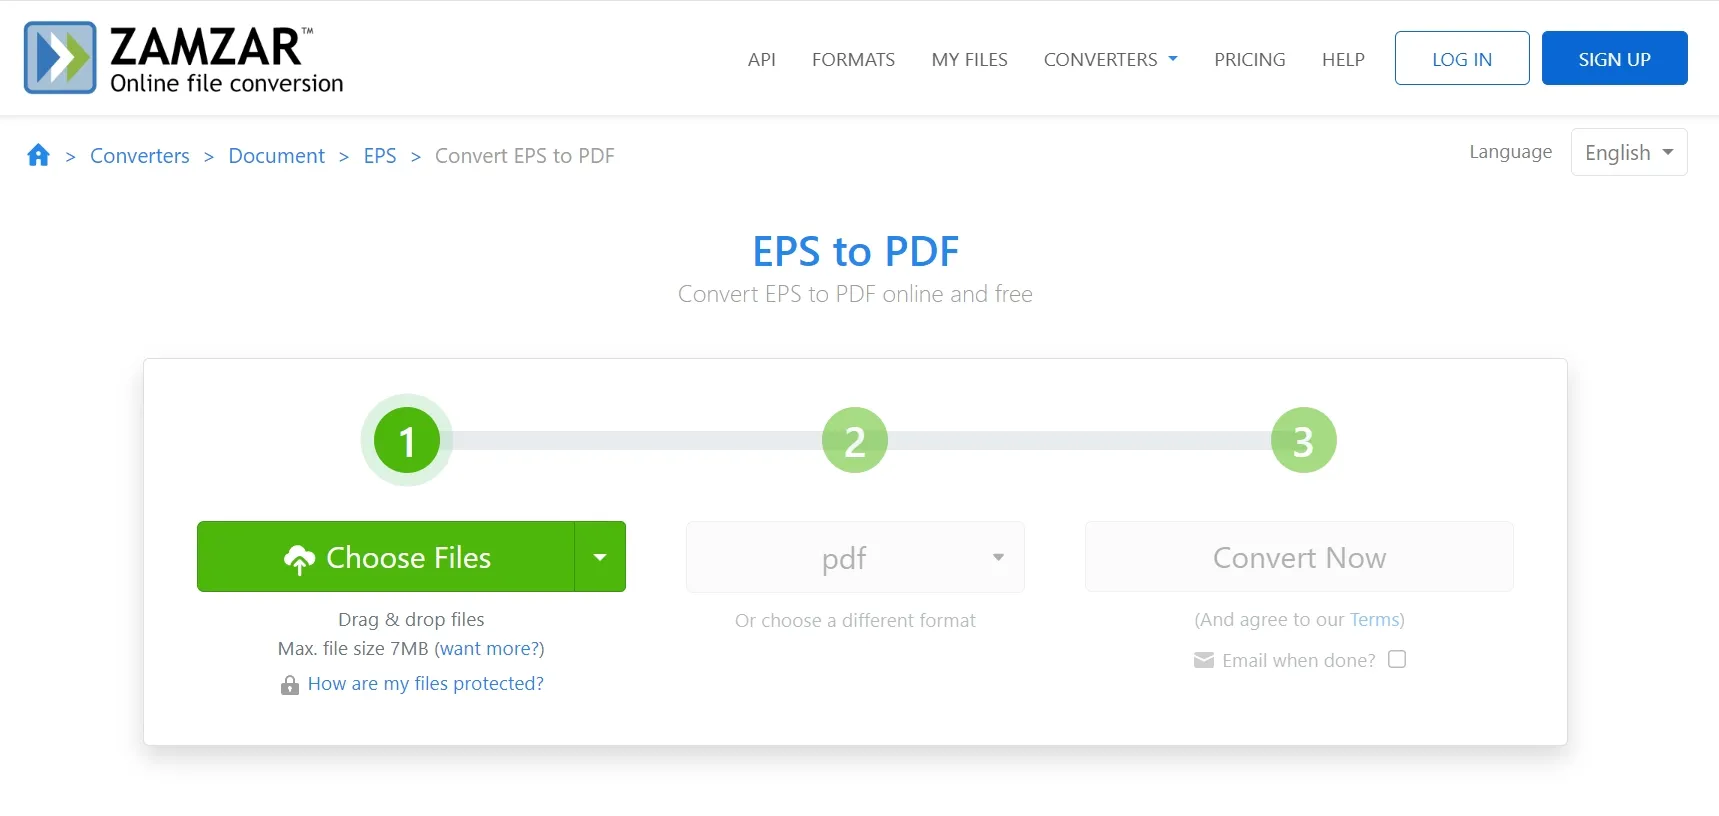Viewport: 1719px width, 816px height.
Task: Click the envelope icon beside Email when done
Action: pos(1202,660)
